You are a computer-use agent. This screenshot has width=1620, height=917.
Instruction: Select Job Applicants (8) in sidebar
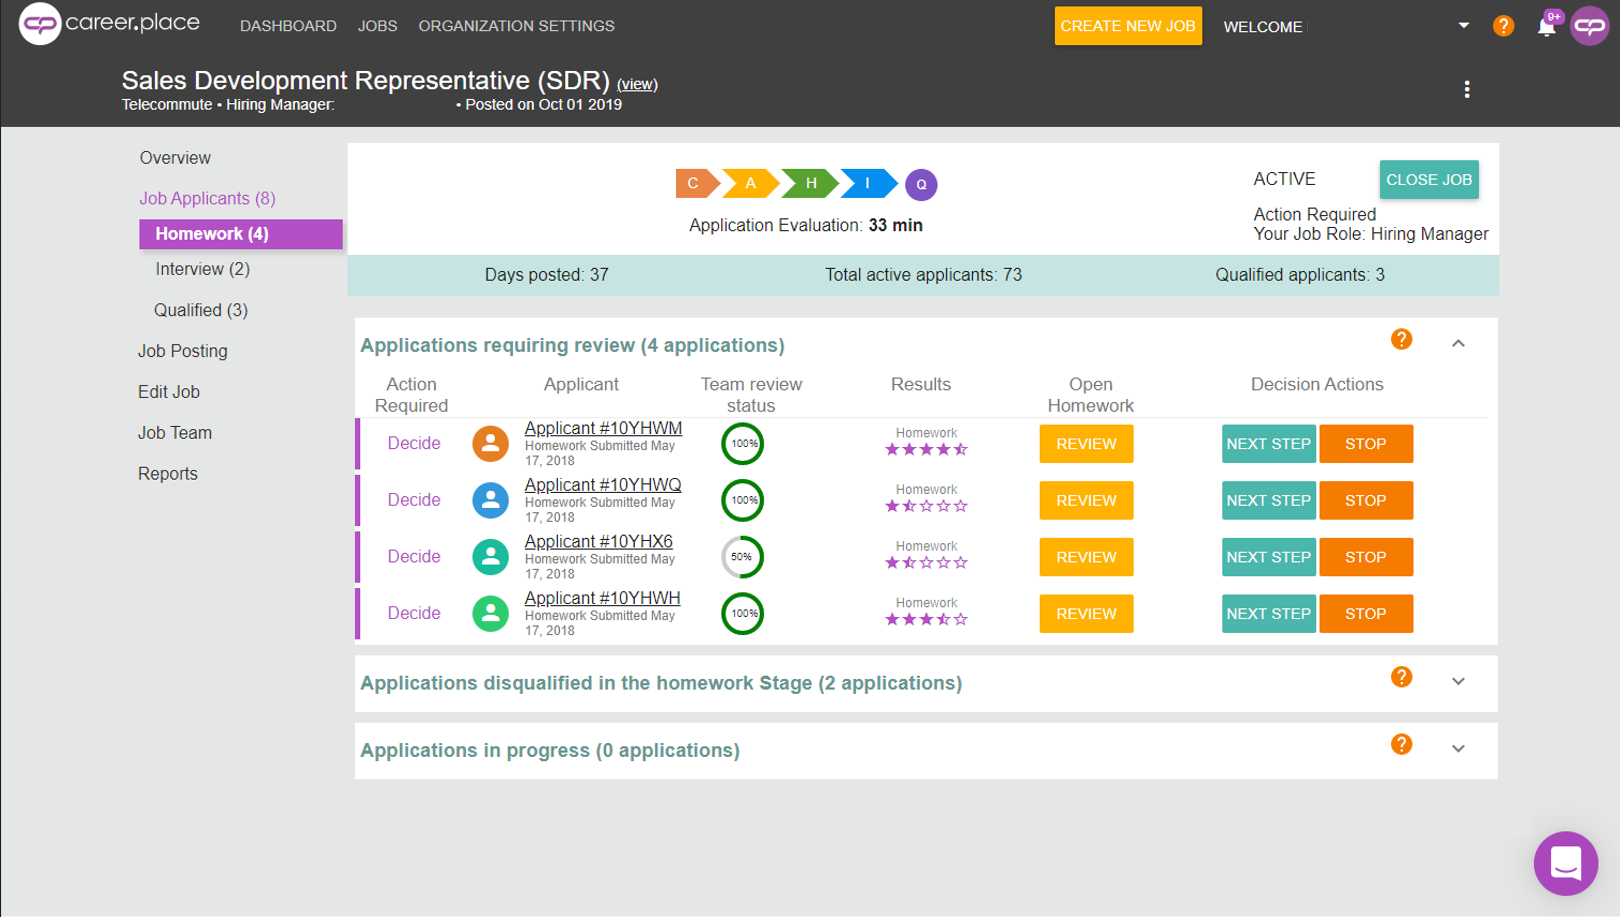[x=207, y=198]
